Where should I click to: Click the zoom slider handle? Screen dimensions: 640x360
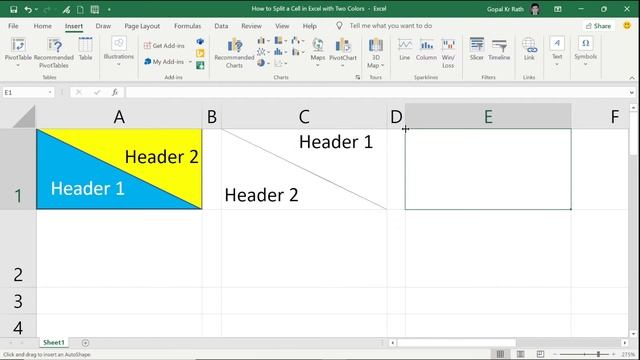click(x=598, y=354)
